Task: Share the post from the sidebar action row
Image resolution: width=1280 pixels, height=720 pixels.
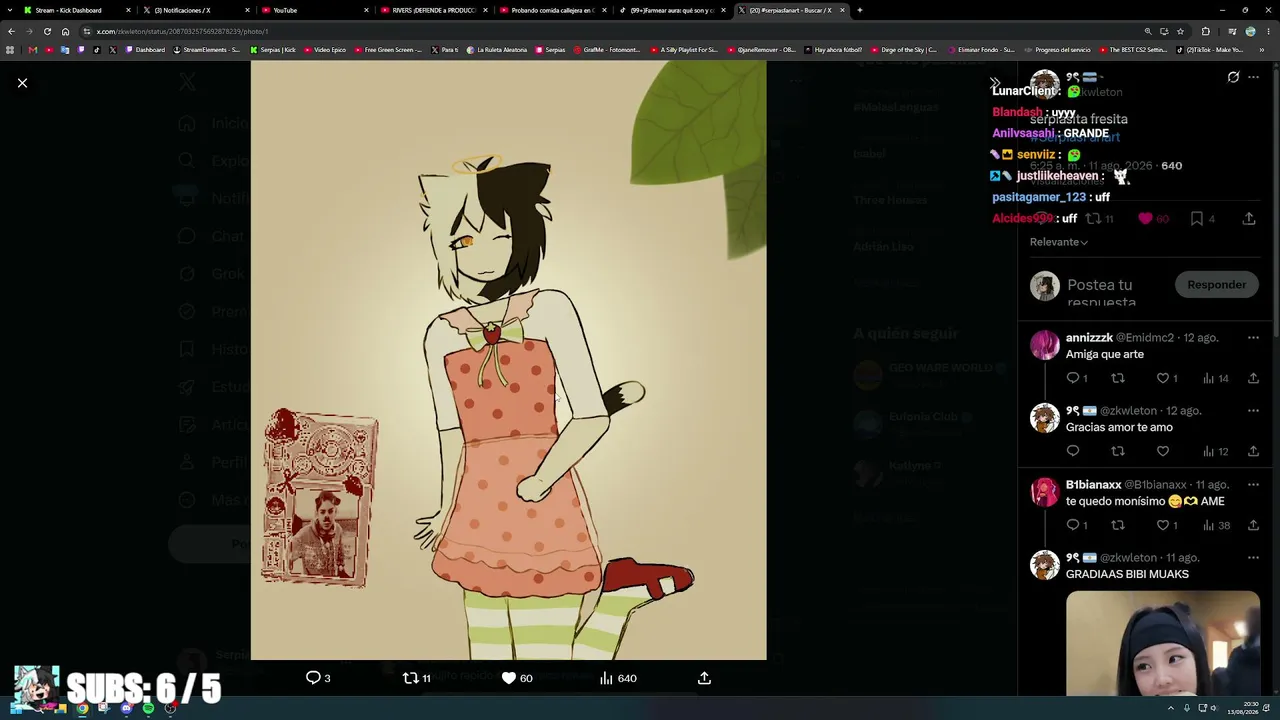Action: [1249, 219]
